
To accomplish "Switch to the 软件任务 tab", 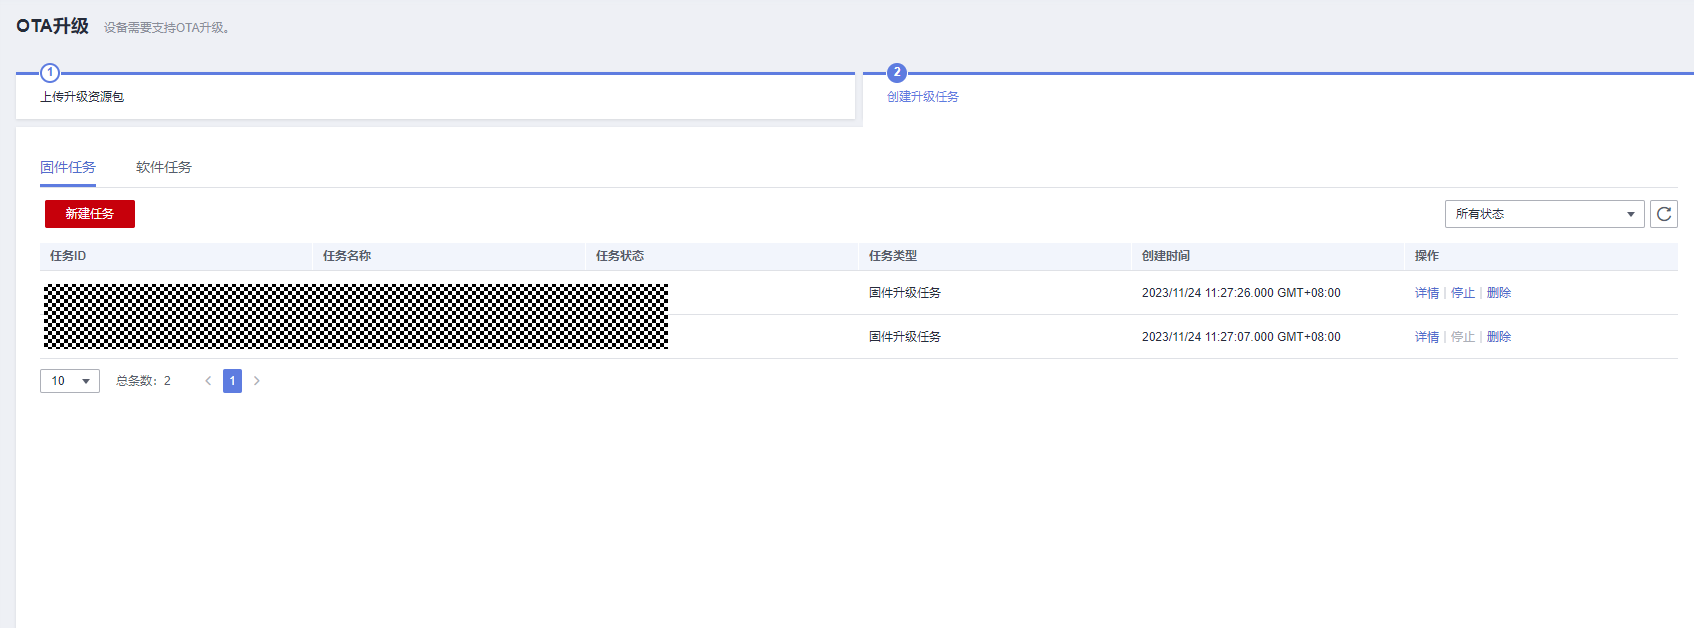I will tap(164, 167).
